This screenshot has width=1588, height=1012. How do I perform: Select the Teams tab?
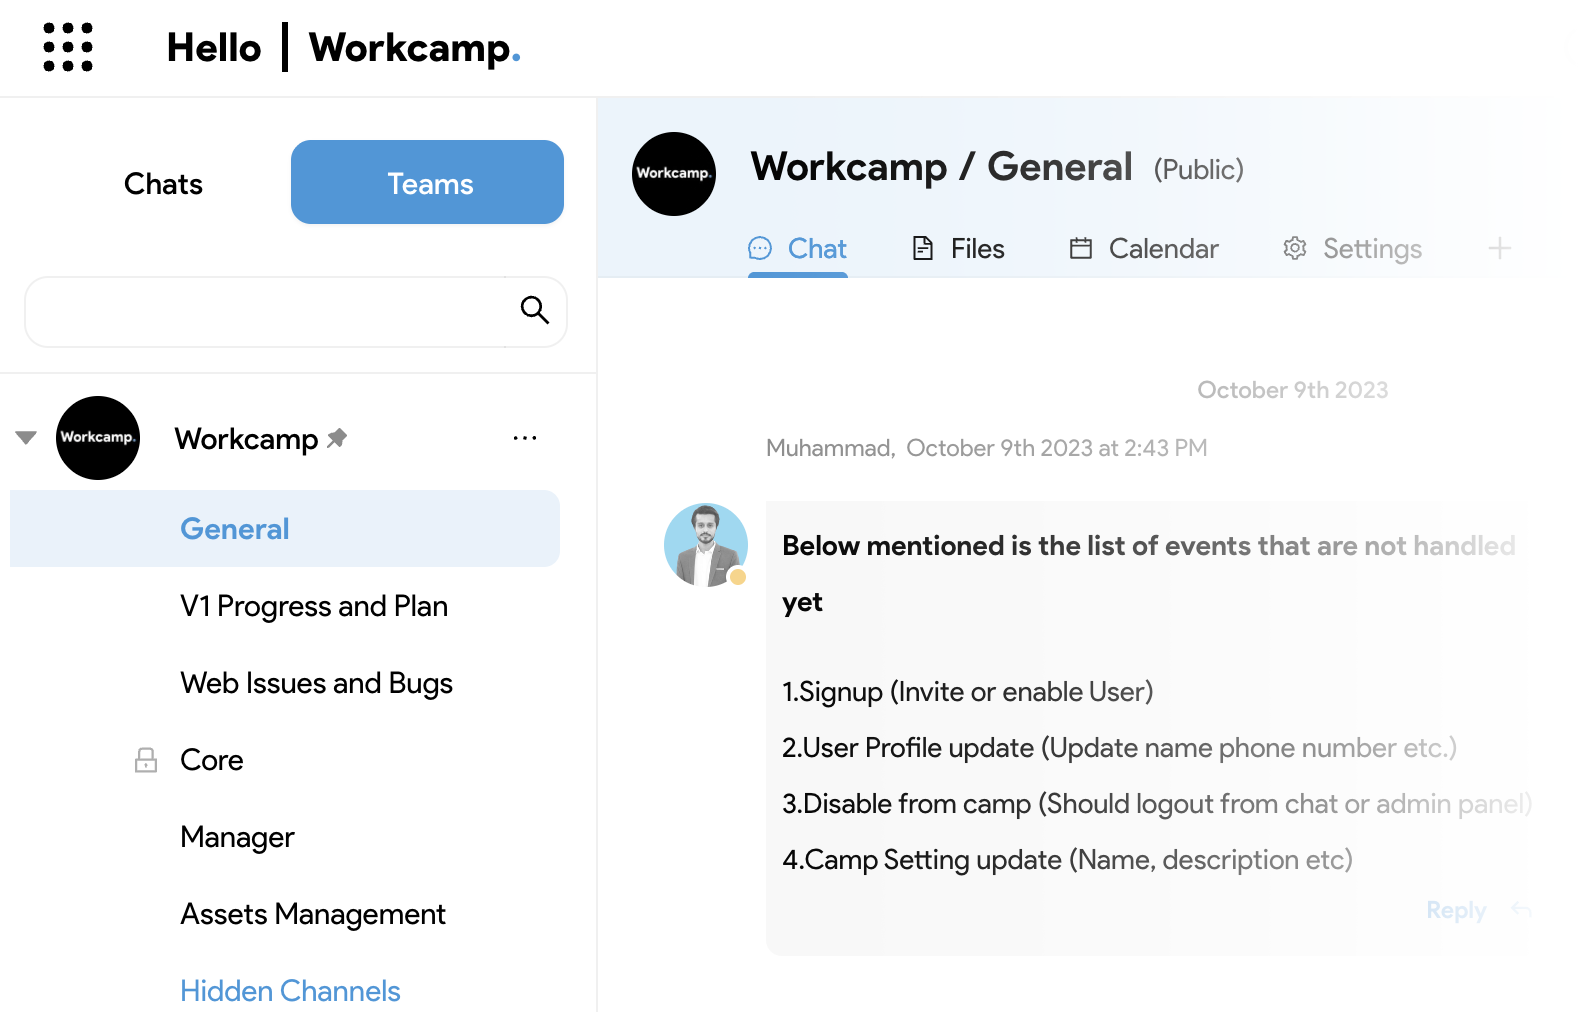[427, 182]
